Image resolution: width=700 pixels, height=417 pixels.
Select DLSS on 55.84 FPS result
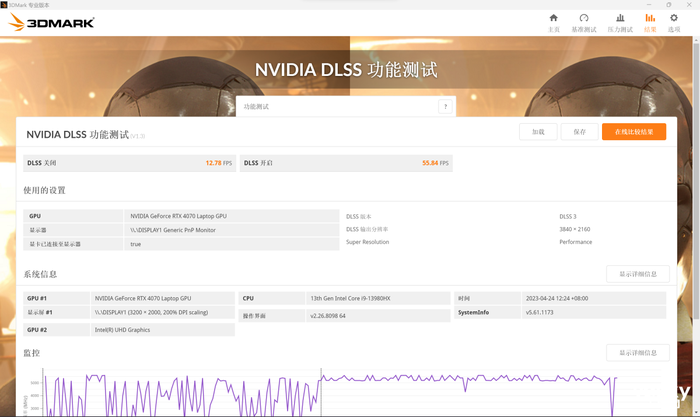pyautogui.click(x=346, y=163)
